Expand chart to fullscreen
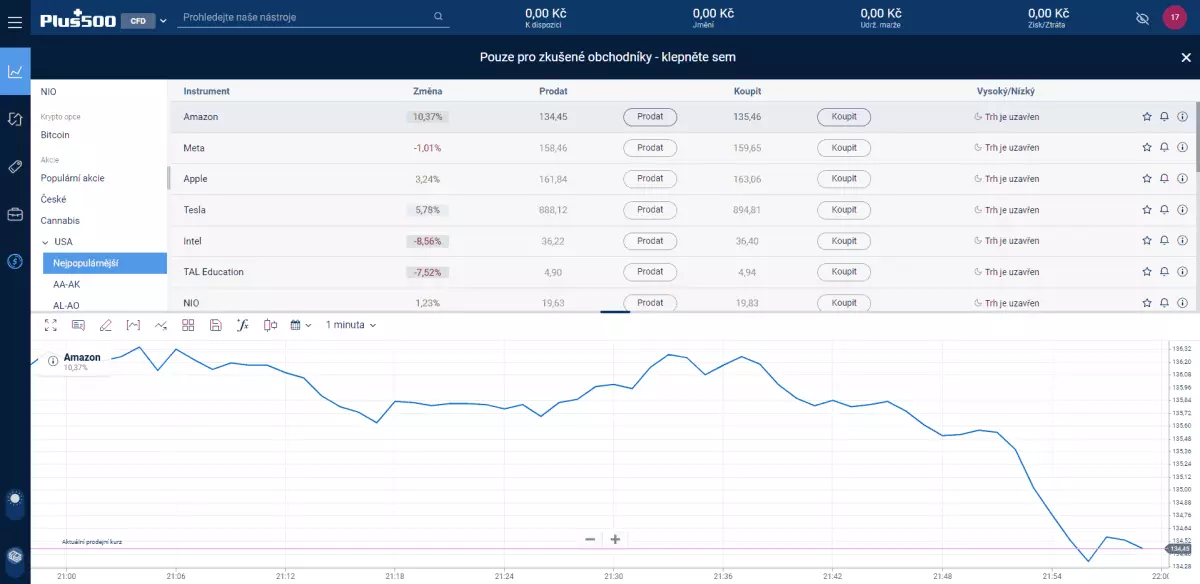Viewport: 1200px width, 584px height. pos(51,325)
